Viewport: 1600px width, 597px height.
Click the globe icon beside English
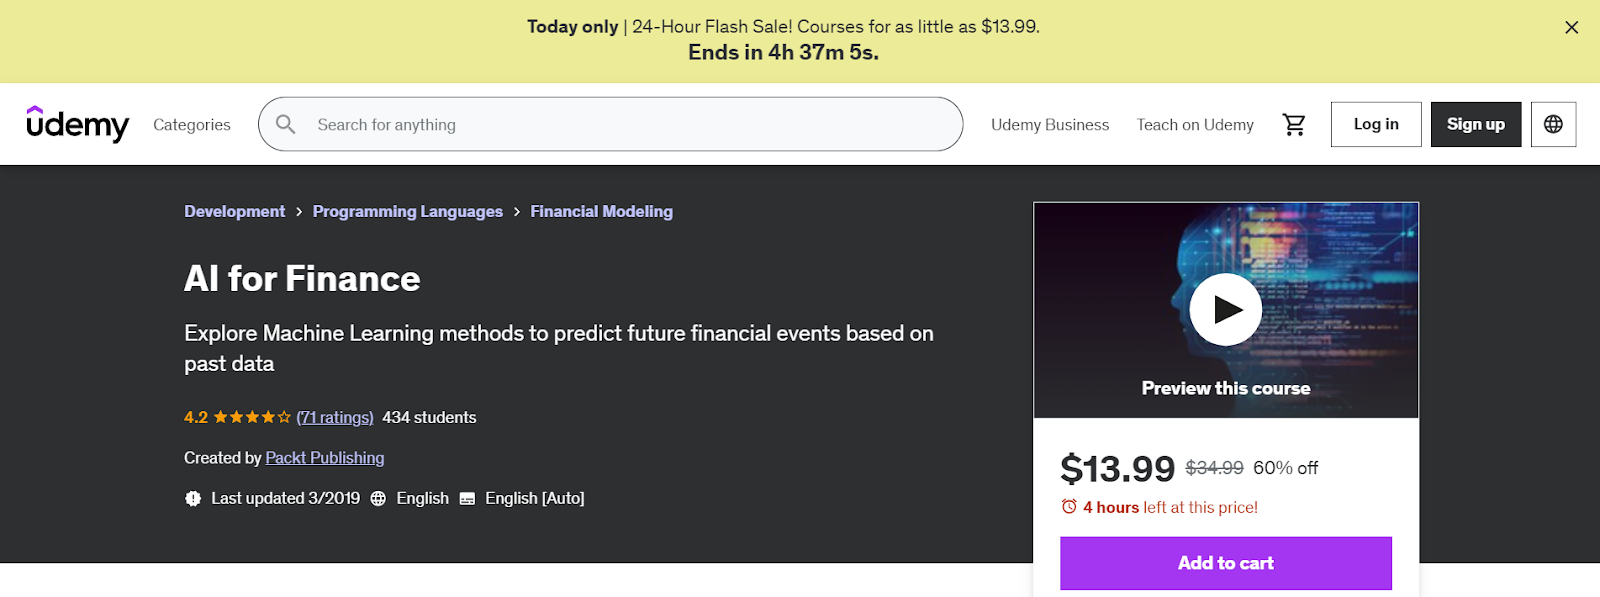point(378,498)
